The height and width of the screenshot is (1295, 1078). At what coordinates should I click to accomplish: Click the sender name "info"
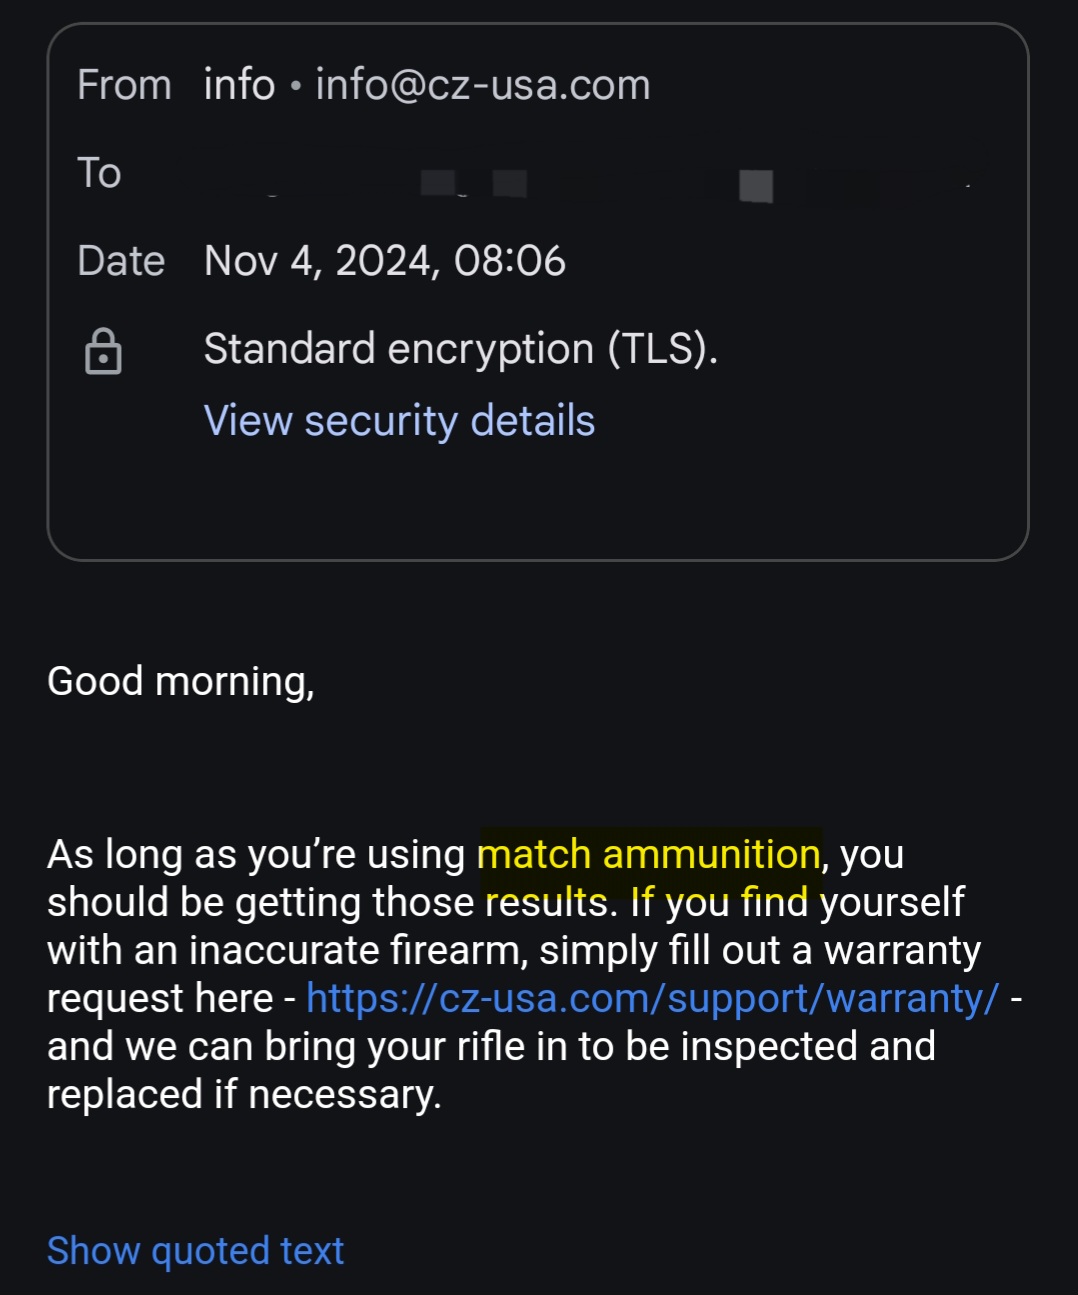coord(239,85)
